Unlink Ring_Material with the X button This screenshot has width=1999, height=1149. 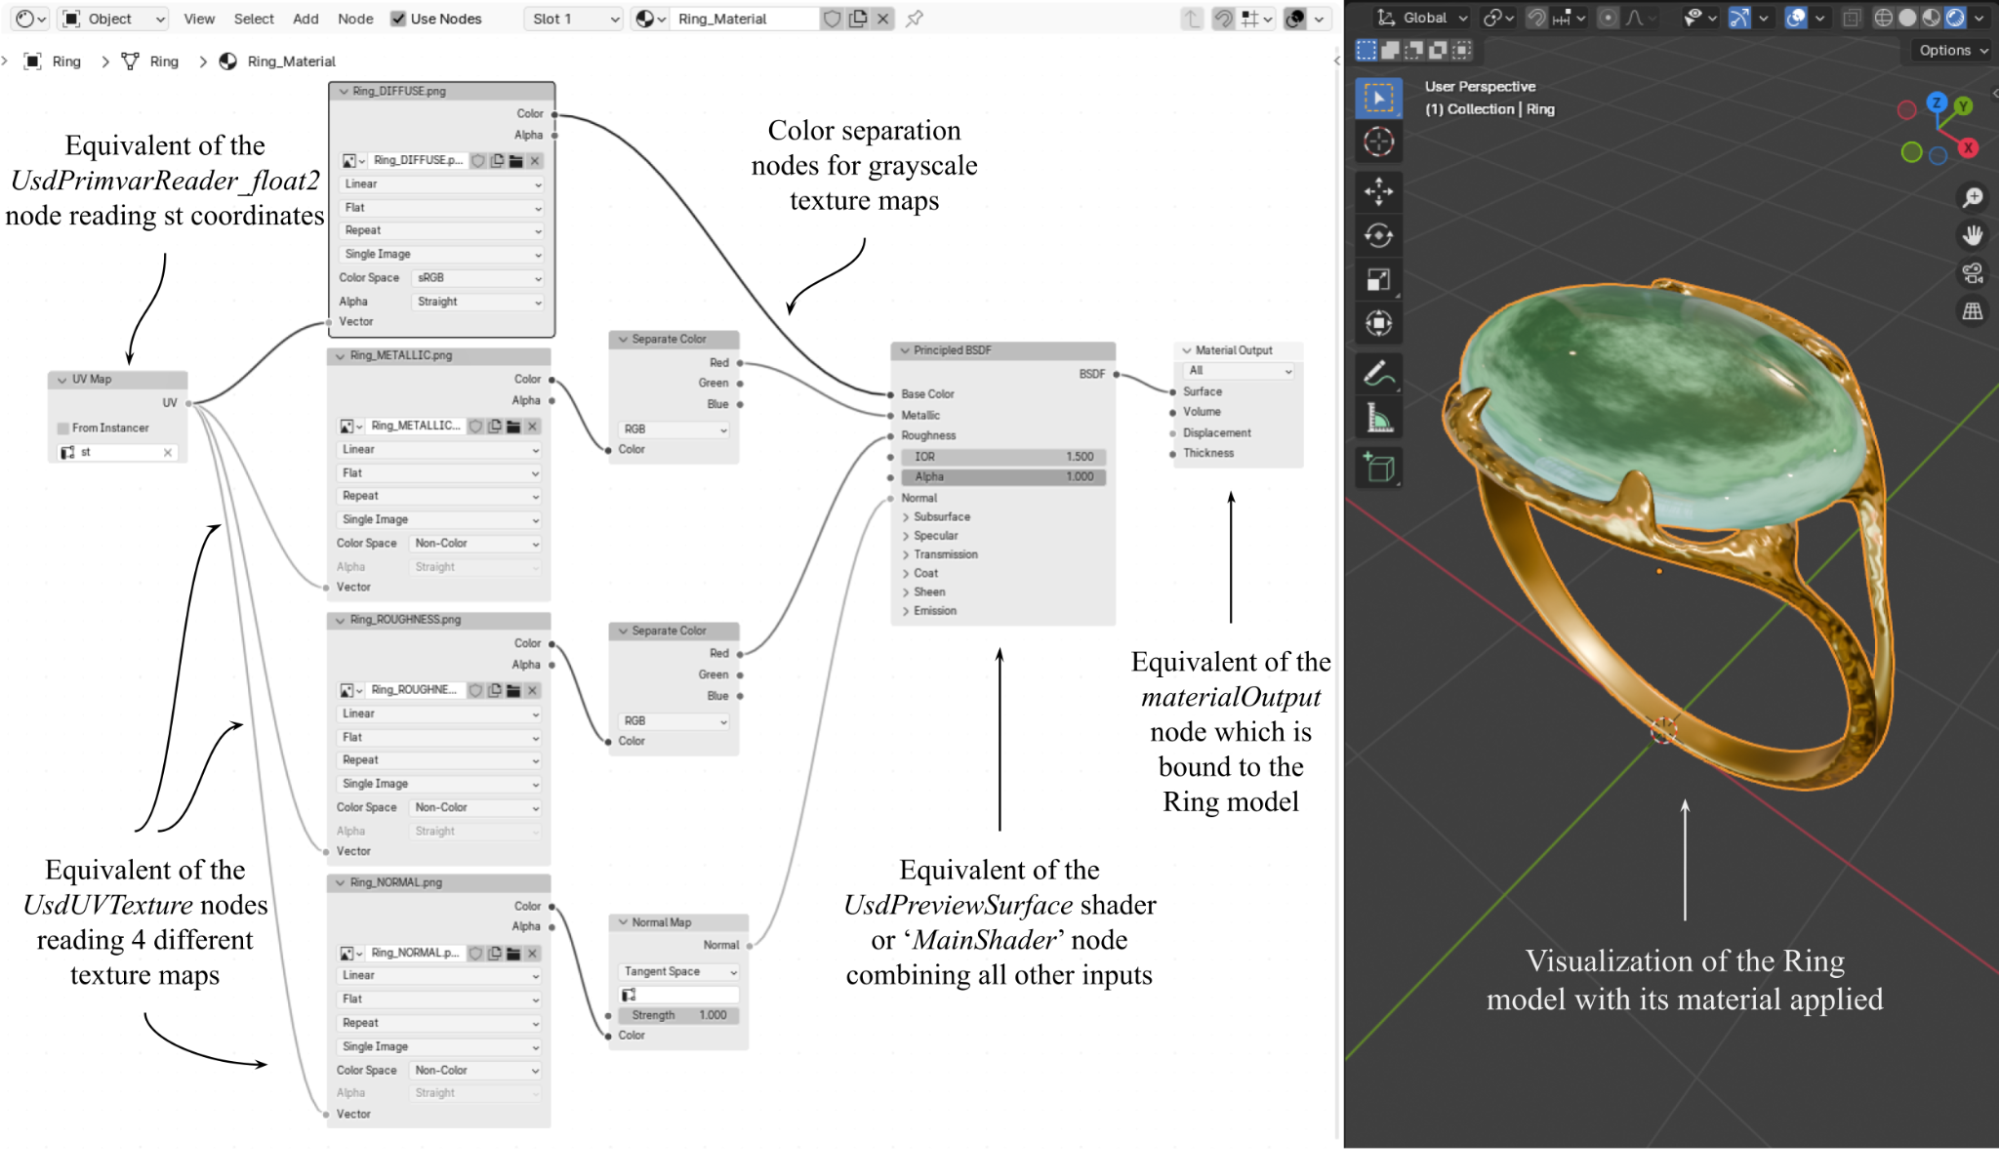(881, 17)
